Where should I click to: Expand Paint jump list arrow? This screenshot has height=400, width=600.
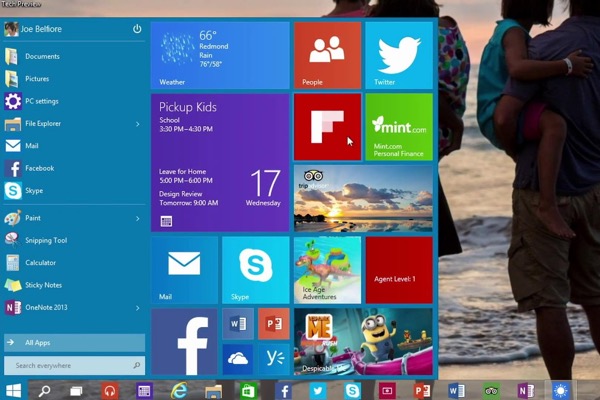click(137, 219)
